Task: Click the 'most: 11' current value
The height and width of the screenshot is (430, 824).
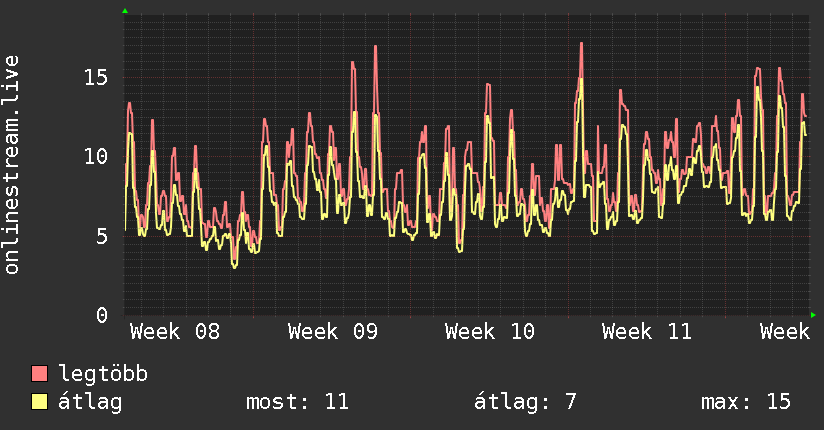Action: pyautogui.click(x=297, y=402)
